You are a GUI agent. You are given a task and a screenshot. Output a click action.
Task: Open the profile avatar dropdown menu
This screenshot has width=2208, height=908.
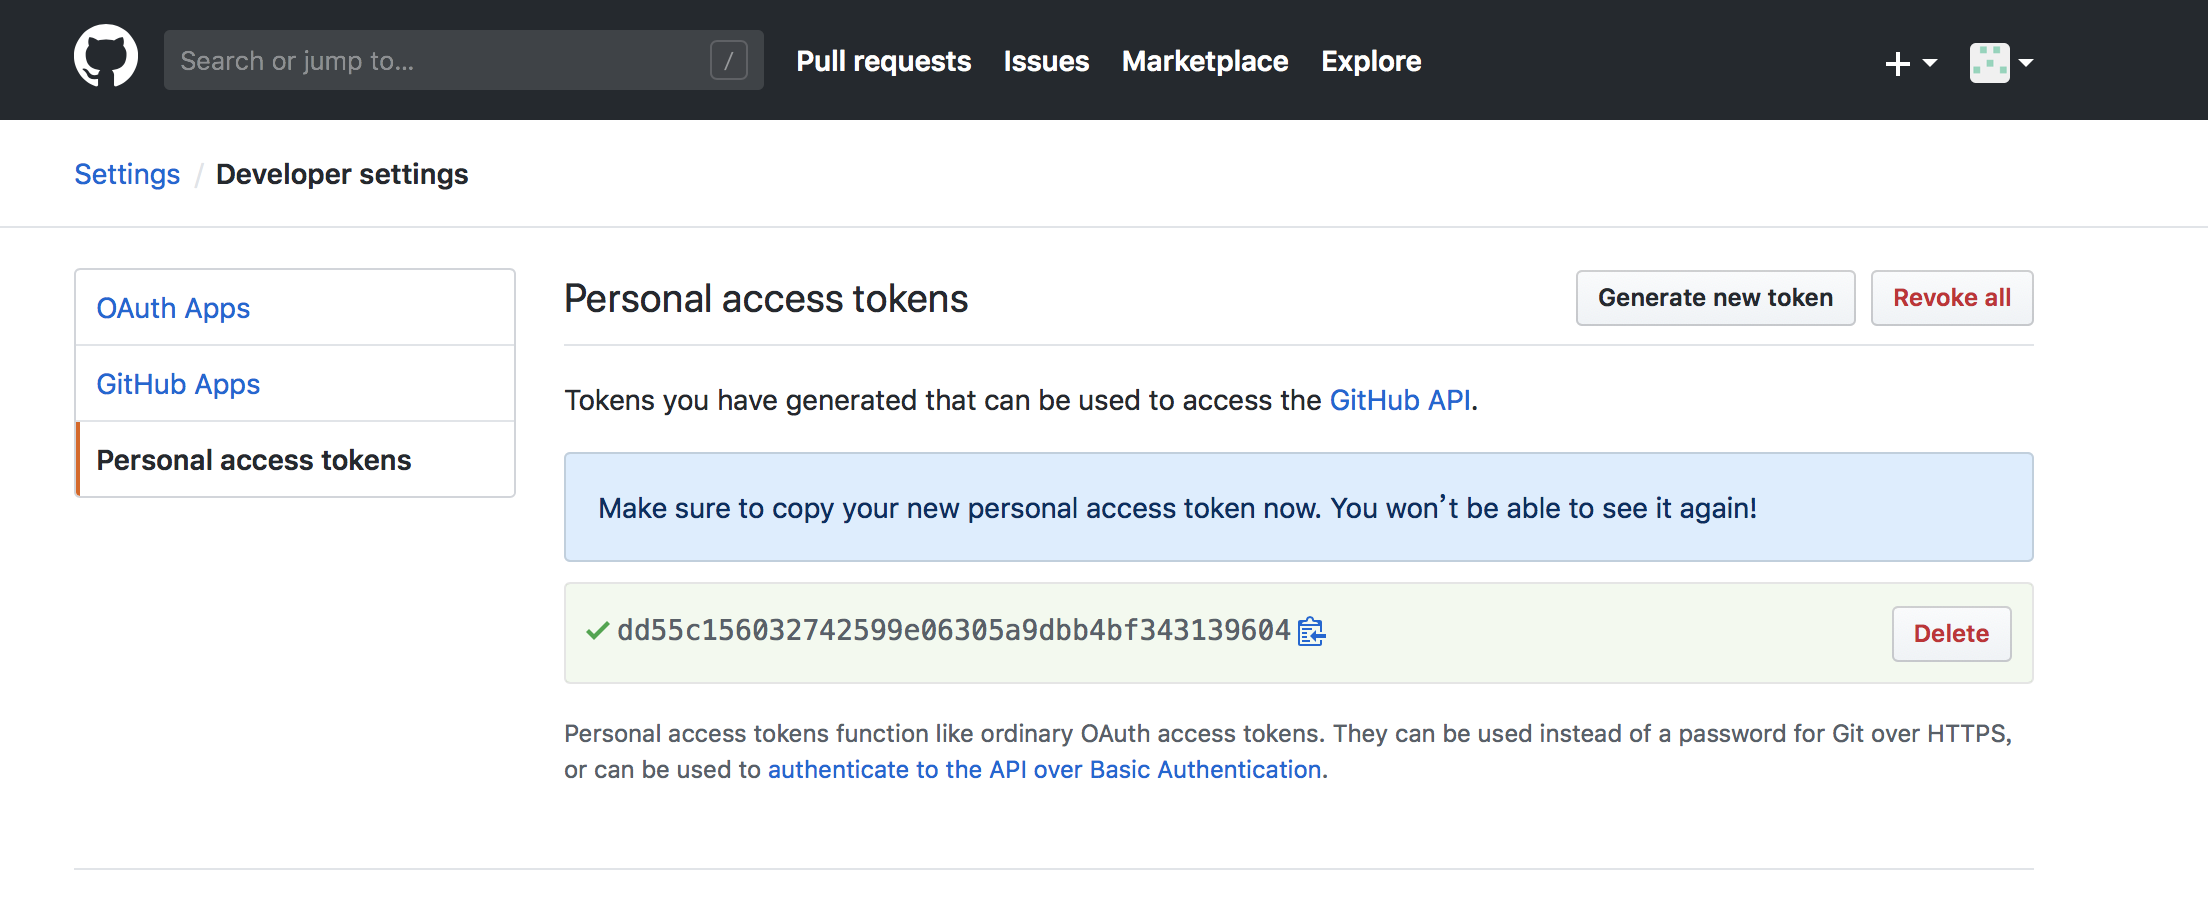[x=2001, y=63]
